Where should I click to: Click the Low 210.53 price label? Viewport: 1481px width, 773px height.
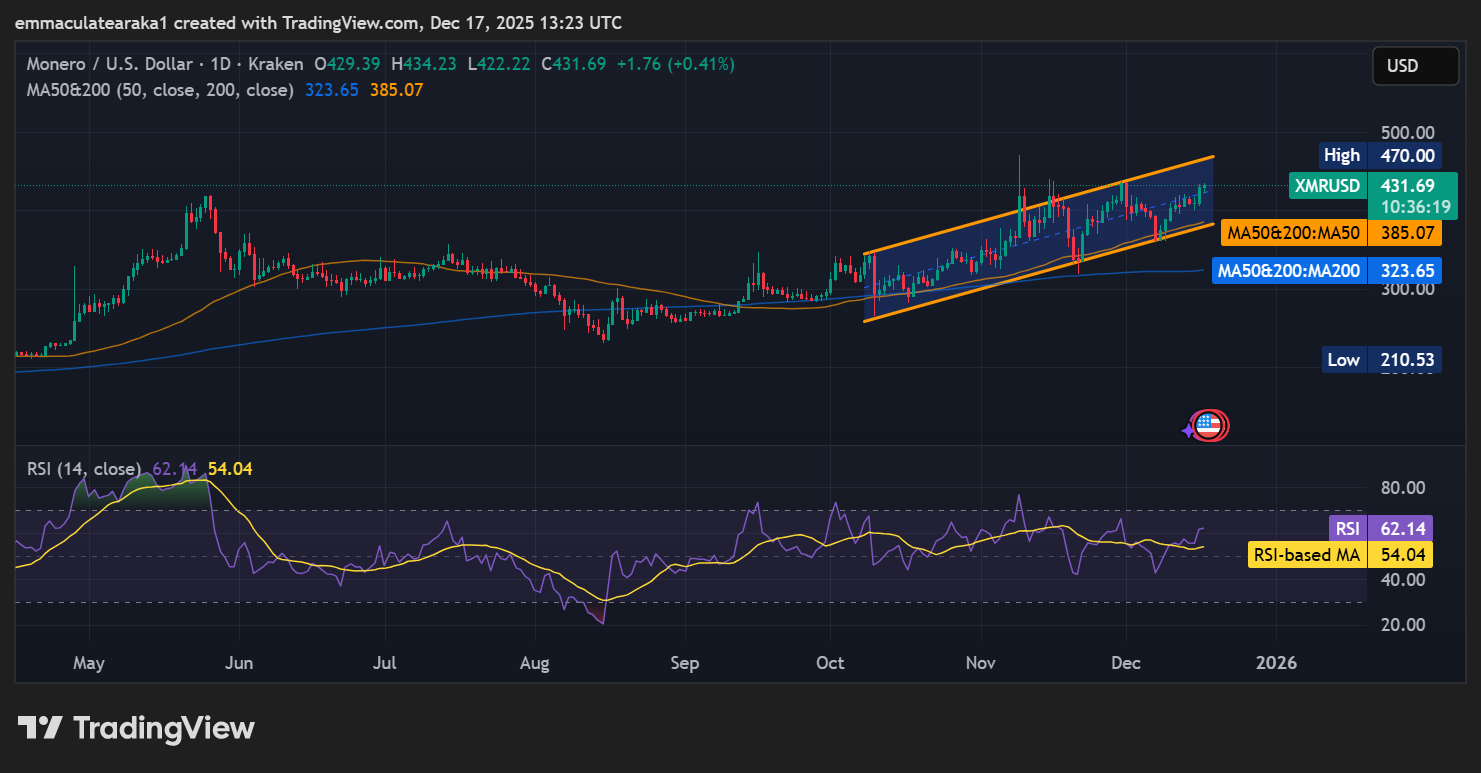point(1382,359)
